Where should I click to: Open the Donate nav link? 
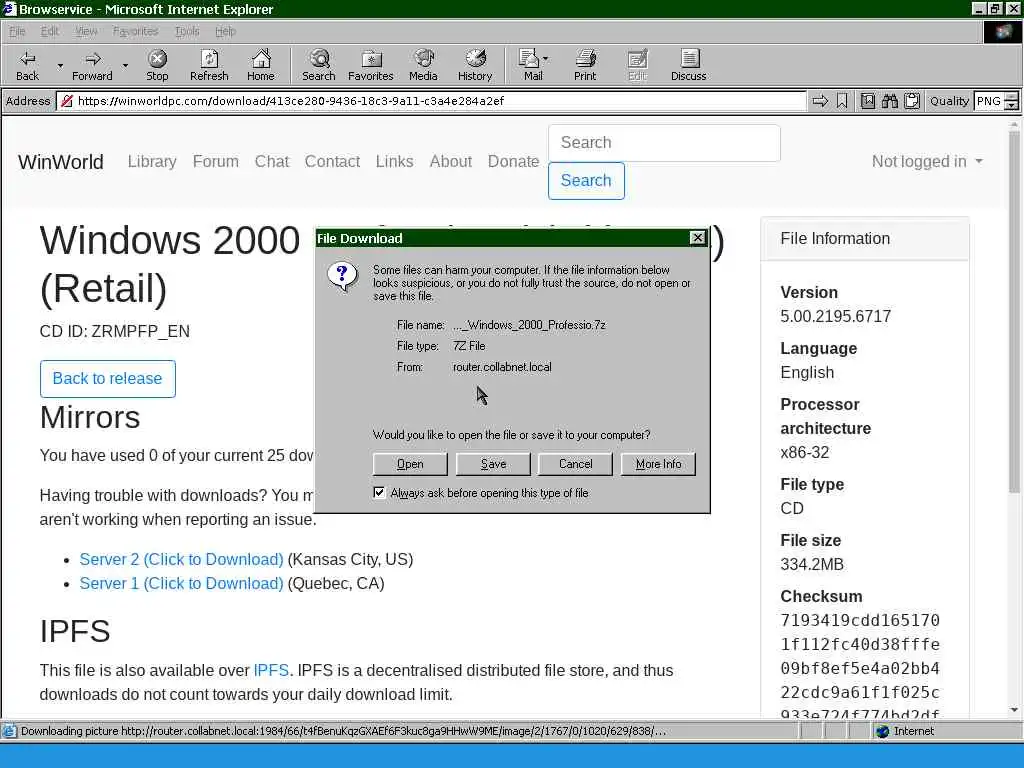(x=513, y=161)
